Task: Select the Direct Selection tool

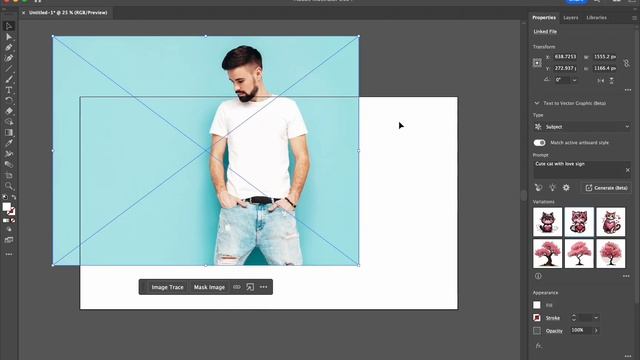Action: click(x=9, y=37)
